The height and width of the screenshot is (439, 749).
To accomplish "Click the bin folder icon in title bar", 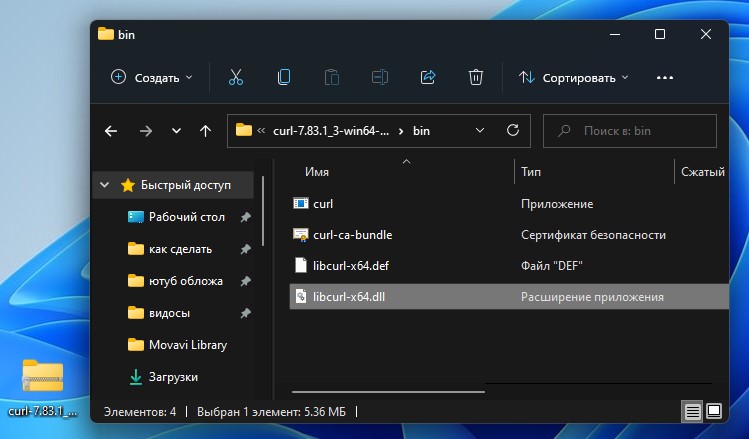I will [106, 34].
